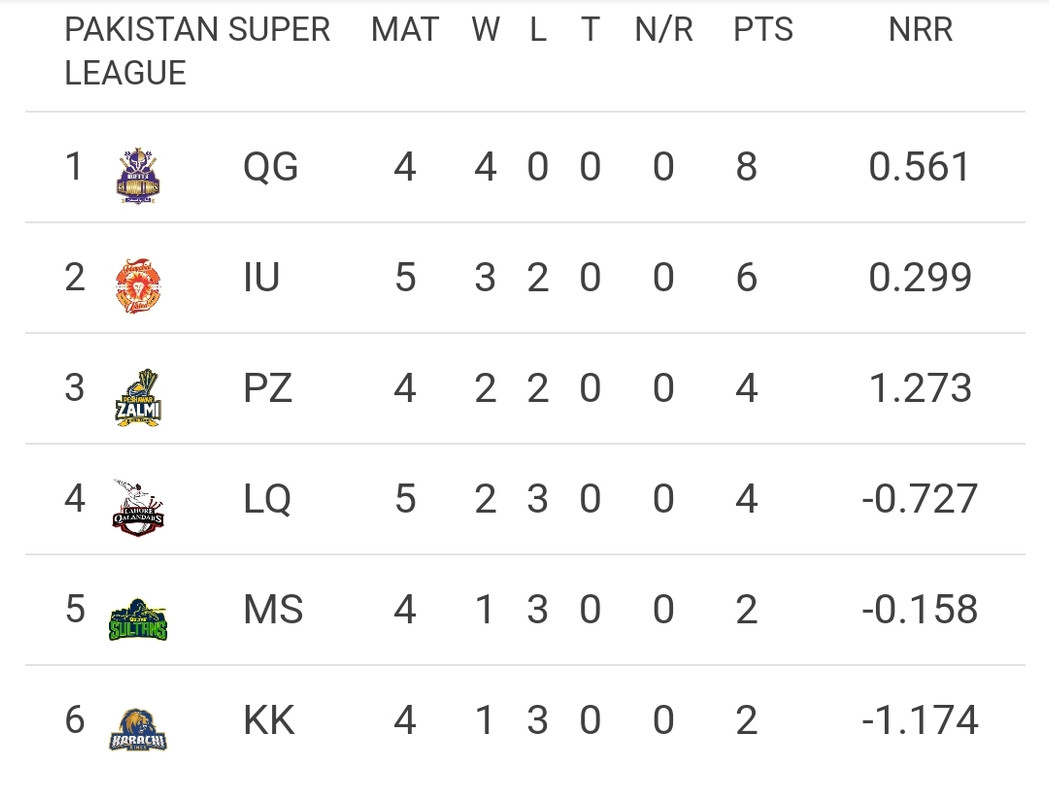Open the Lahore Qalandars logo
1049x800 pixels.
tap(138, 507)
